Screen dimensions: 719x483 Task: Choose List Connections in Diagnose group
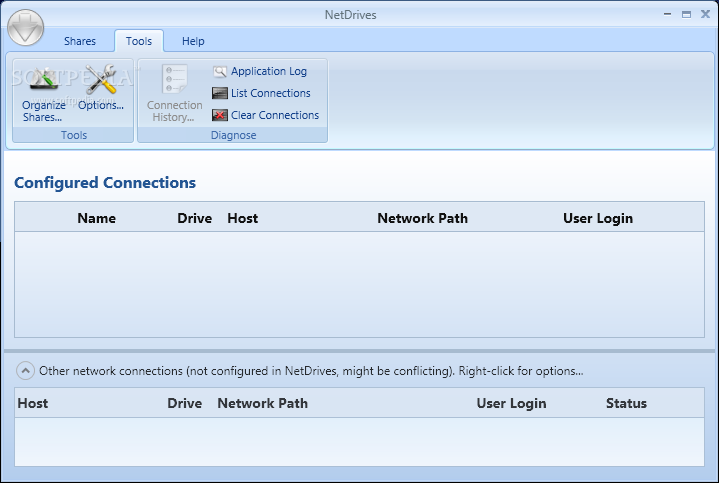271,93
